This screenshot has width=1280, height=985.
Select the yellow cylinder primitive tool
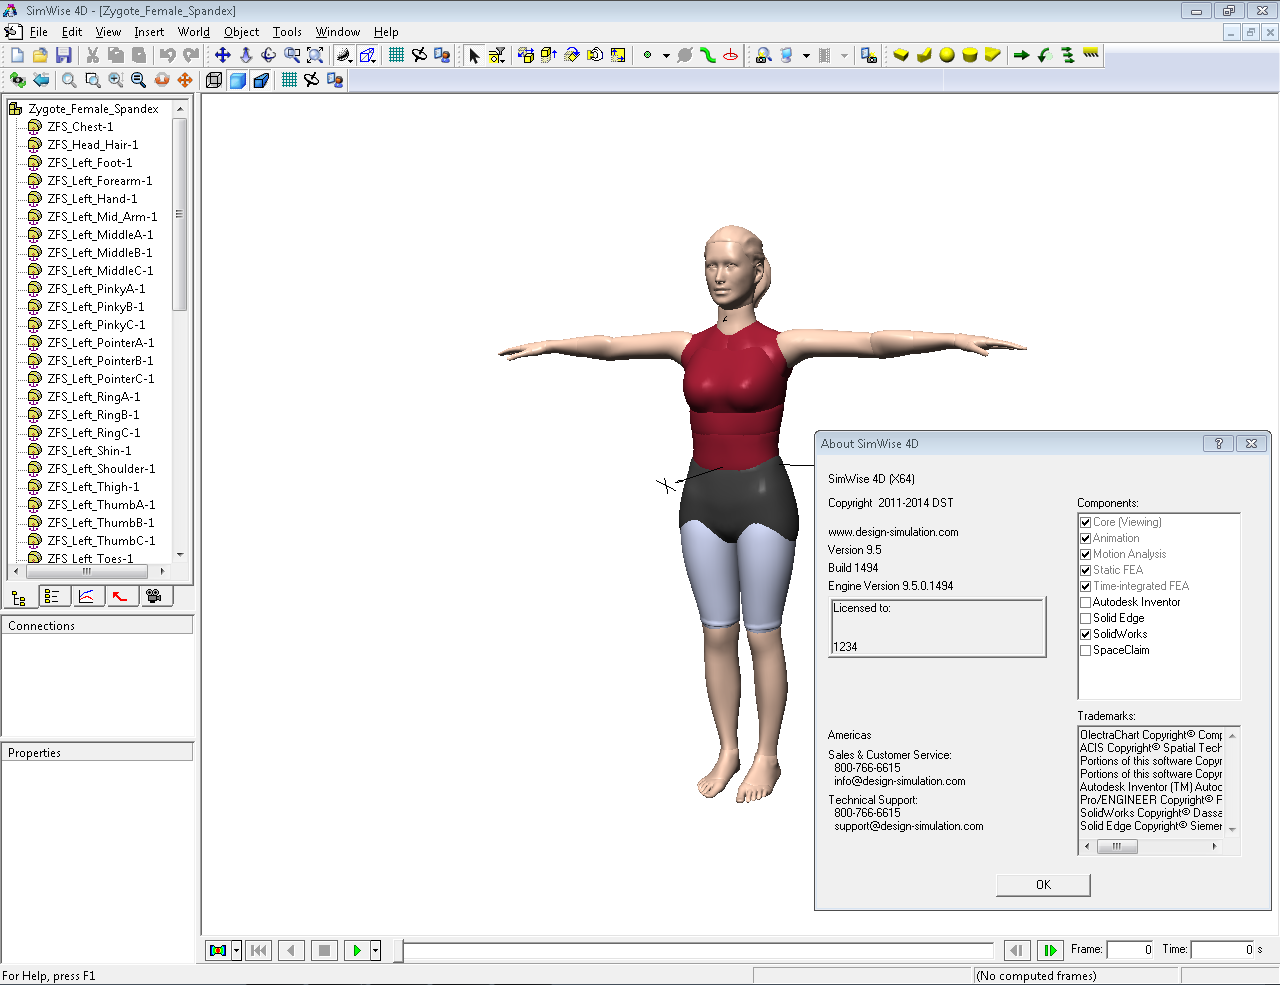969,55
